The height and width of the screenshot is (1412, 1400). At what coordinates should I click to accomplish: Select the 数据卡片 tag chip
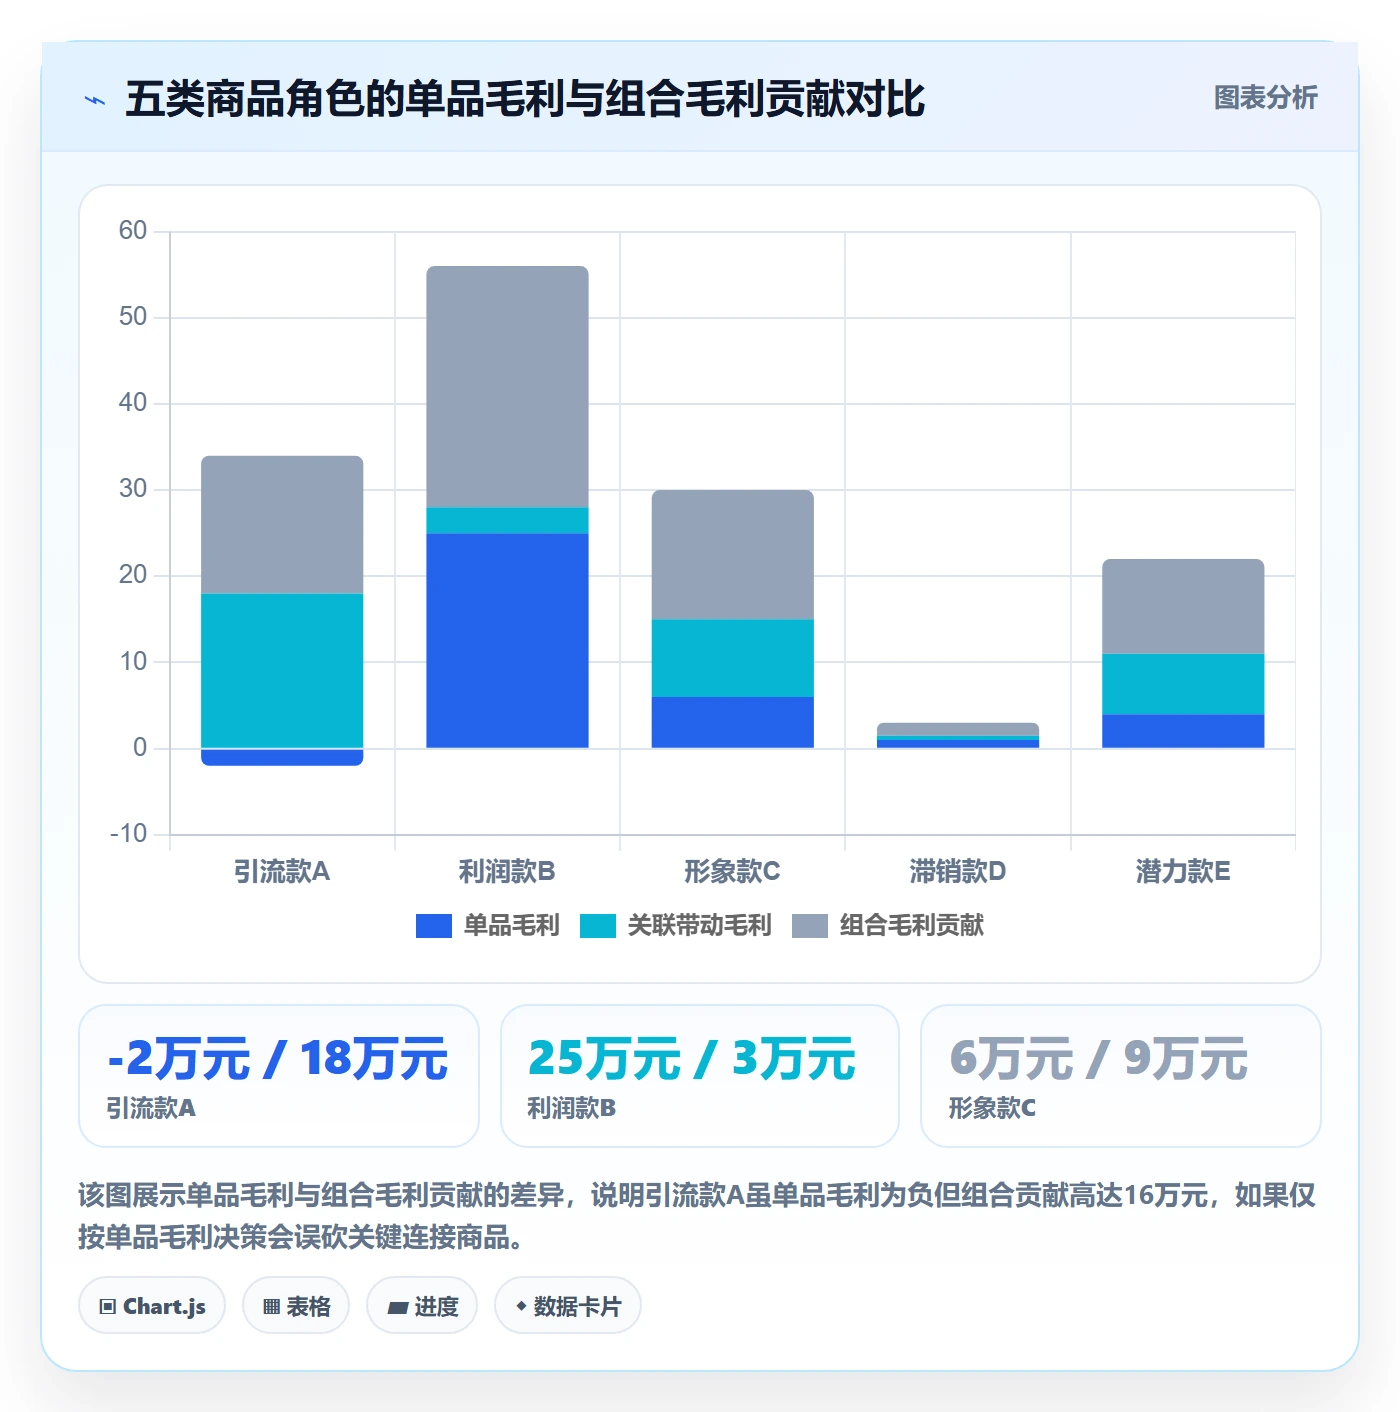[568, 1306]
